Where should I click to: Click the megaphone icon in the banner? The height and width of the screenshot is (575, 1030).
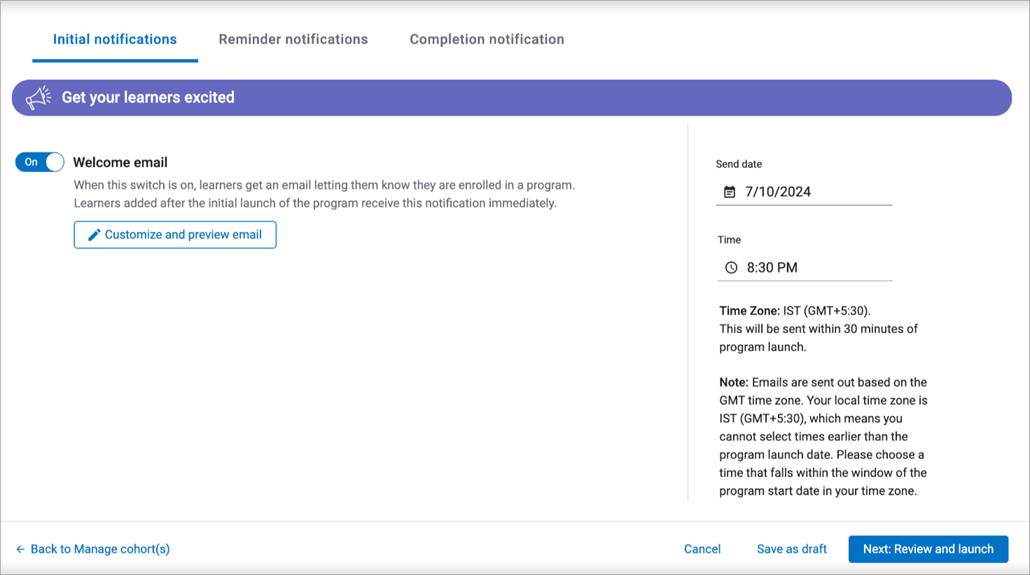pos(38,98)
